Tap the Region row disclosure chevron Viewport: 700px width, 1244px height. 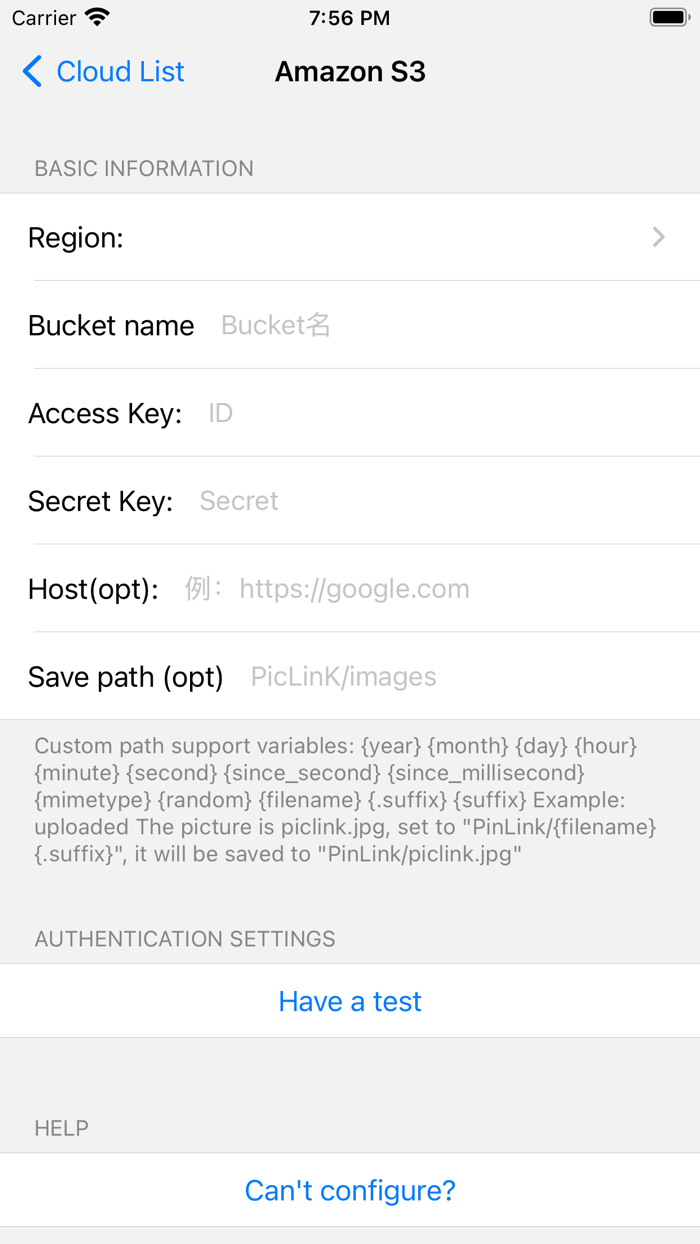tap(658, 237)
